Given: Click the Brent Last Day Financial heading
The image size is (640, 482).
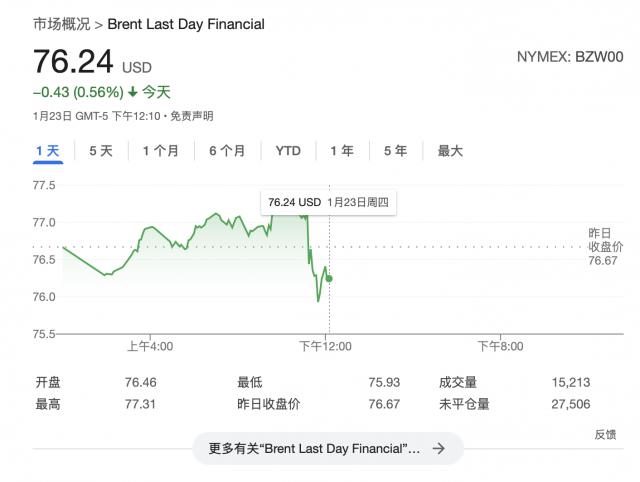Looking at the screenshot, I should pyautogui.click(x=186, y=23).
